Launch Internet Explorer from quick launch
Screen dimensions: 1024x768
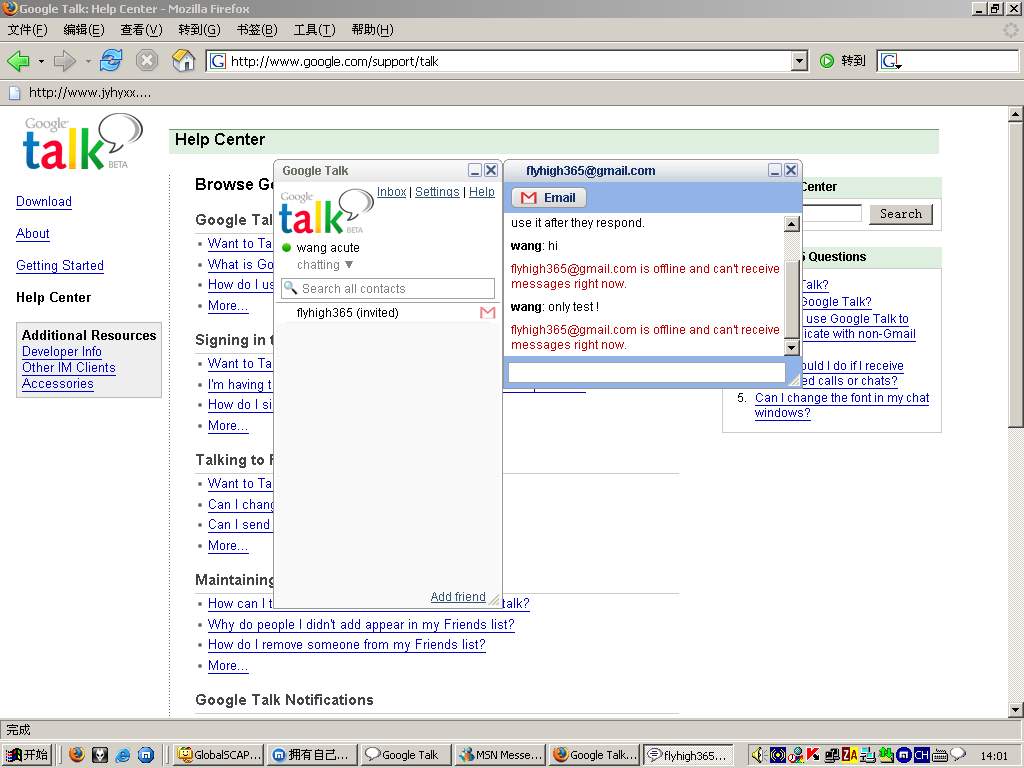coord(123,755)
